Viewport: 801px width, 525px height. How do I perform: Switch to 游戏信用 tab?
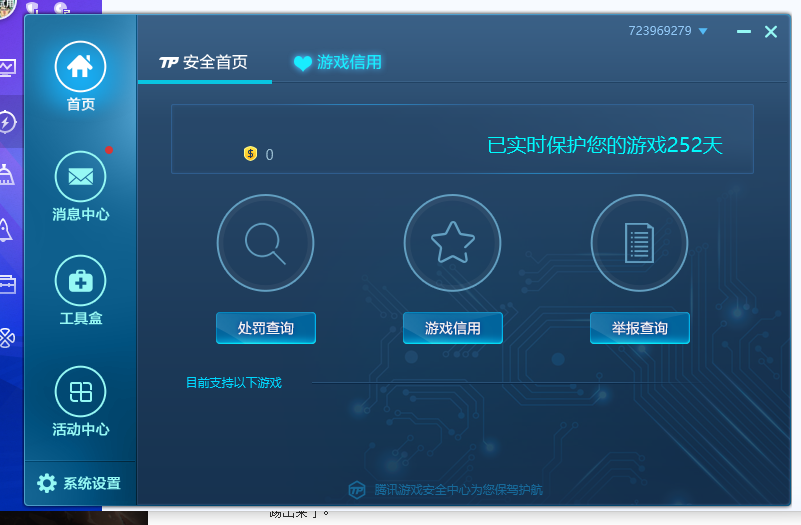point(338,63)
